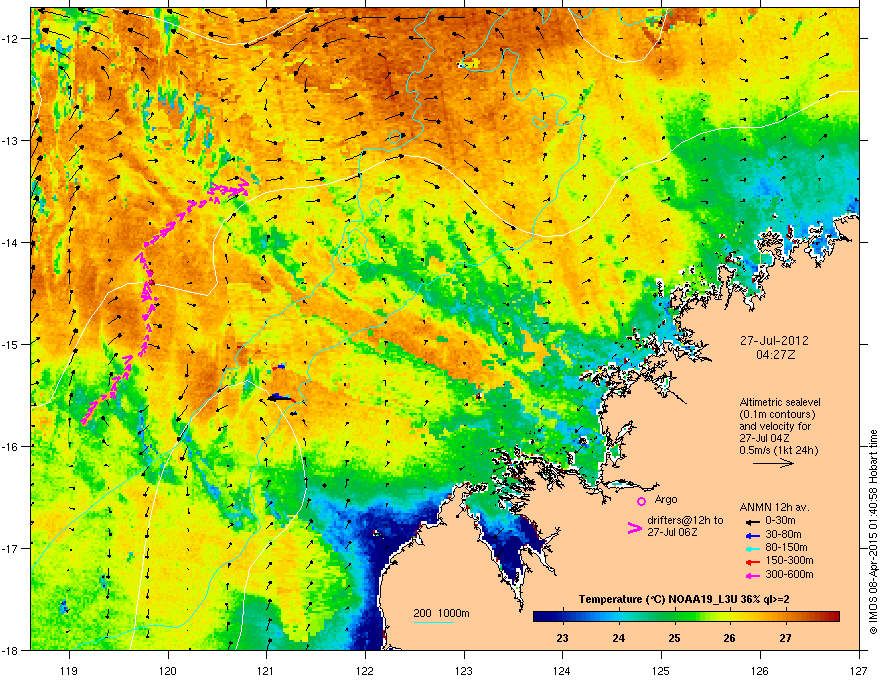Click latitude axis label '-16'
The height and width of the screenshot is (680, 880).
11,447
